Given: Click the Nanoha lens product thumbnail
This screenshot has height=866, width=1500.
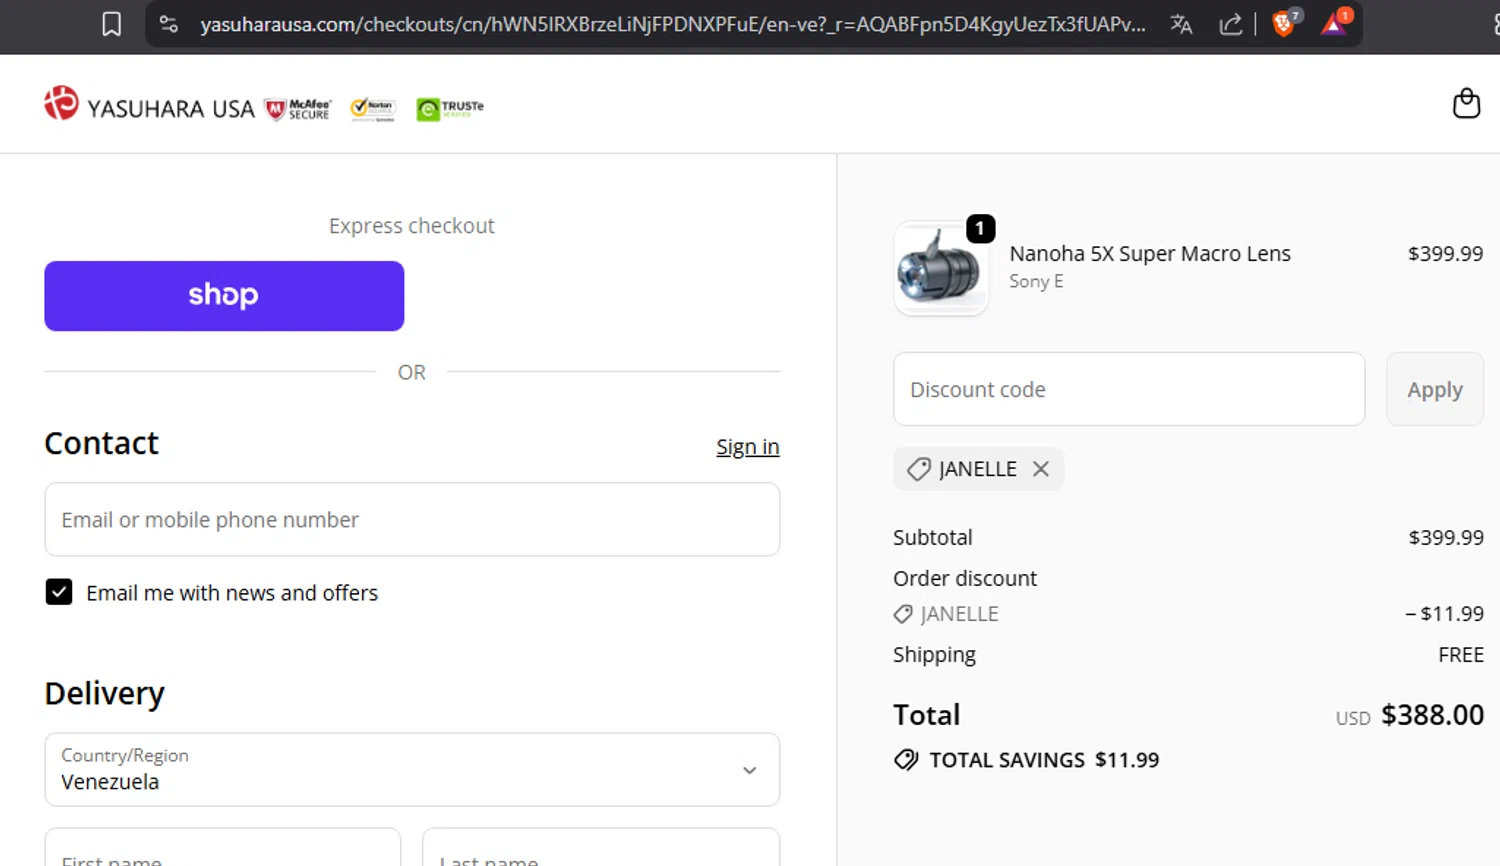Looking at the screenshot, I should tap(940, 268).
